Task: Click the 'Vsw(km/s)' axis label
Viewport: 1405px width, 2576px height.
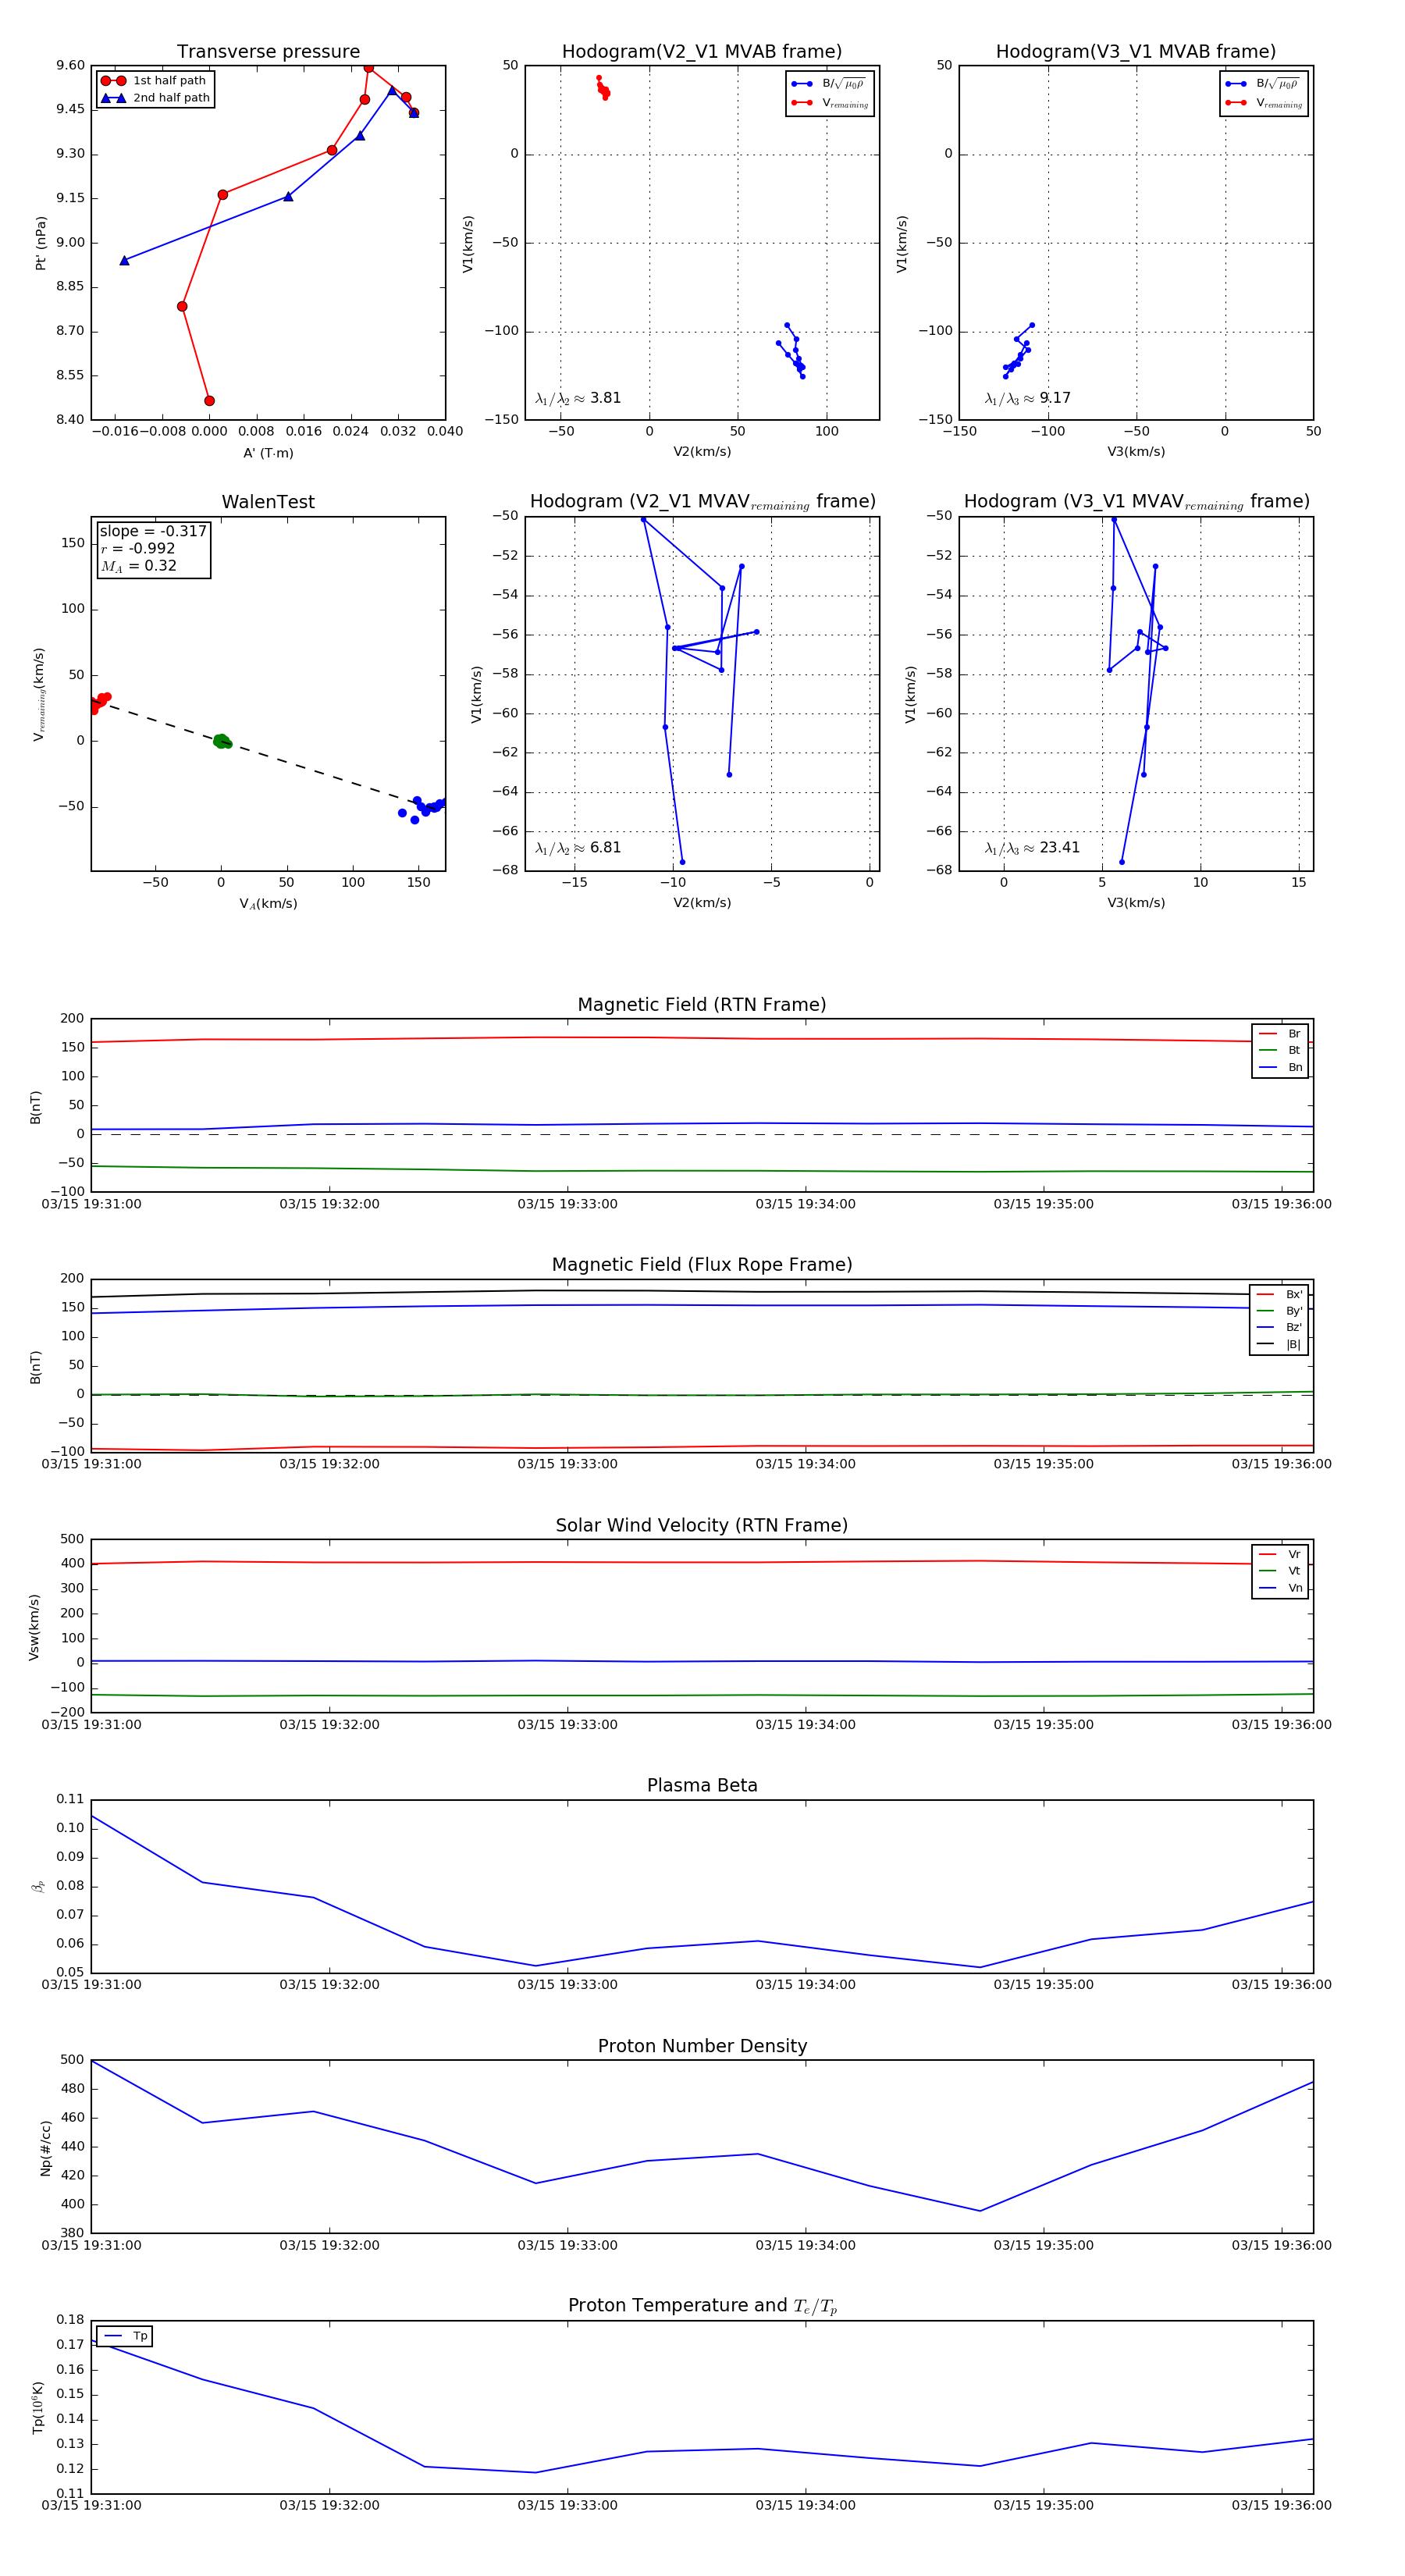Action: 34,1627
